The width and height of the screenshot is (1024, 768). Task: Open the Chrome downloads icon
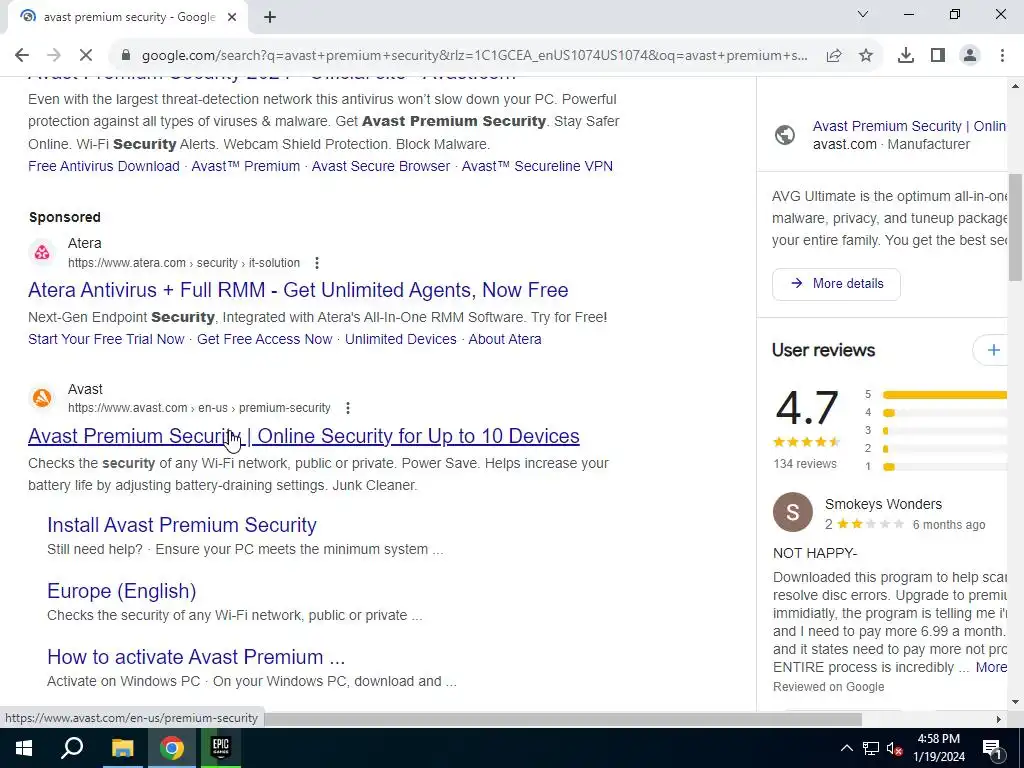coord(906,56)
